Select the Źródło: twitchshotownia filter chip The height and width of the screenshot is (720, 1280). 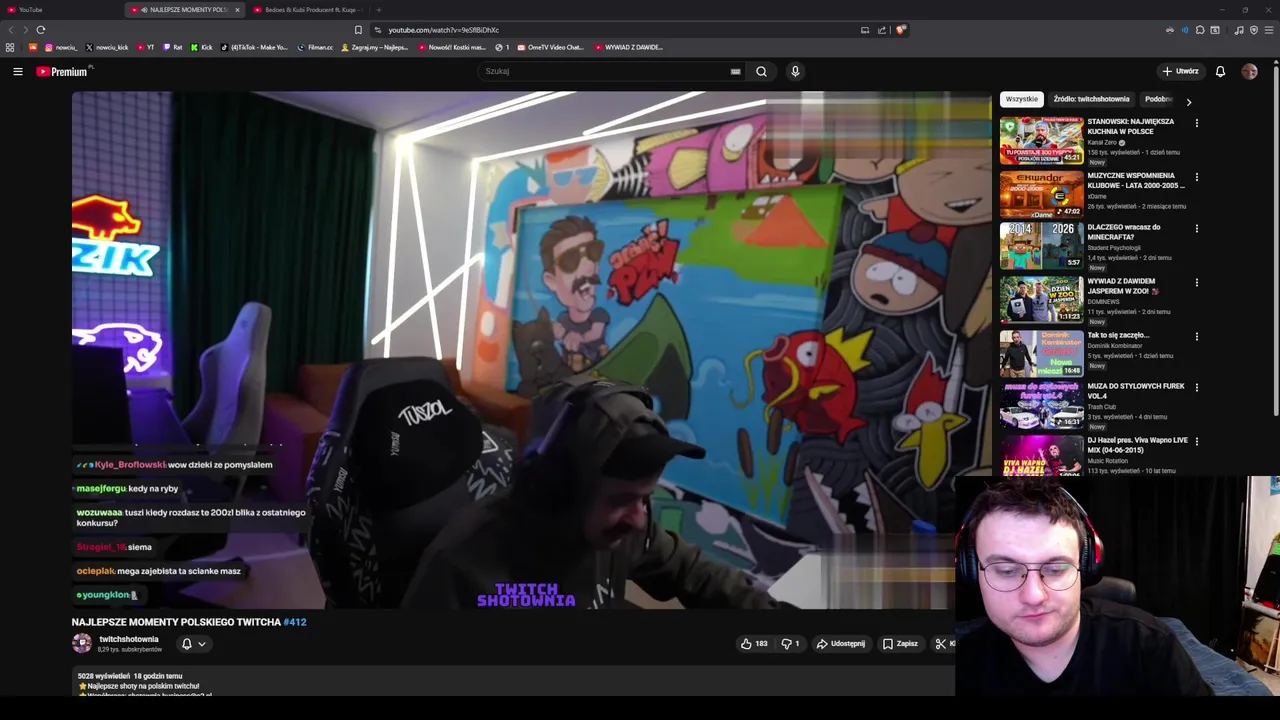click(x=1091, y=99)
